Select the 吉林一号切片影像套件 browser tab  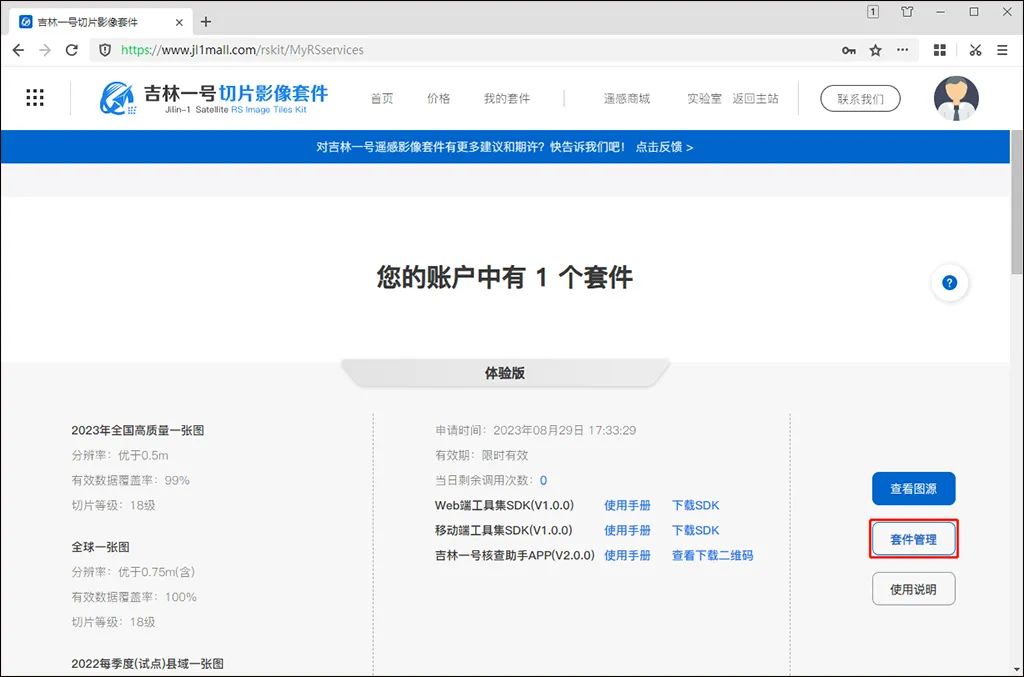(101, 22)
